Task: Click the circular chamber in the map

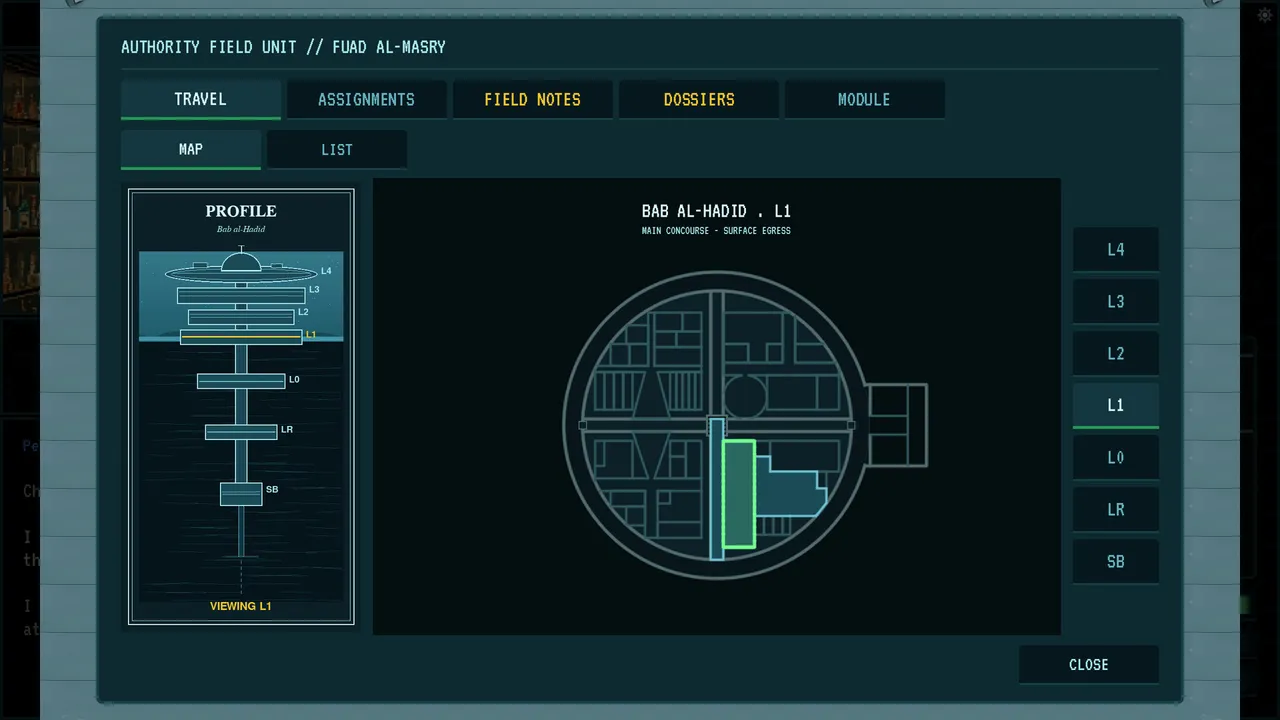Action: coord(744,398)
